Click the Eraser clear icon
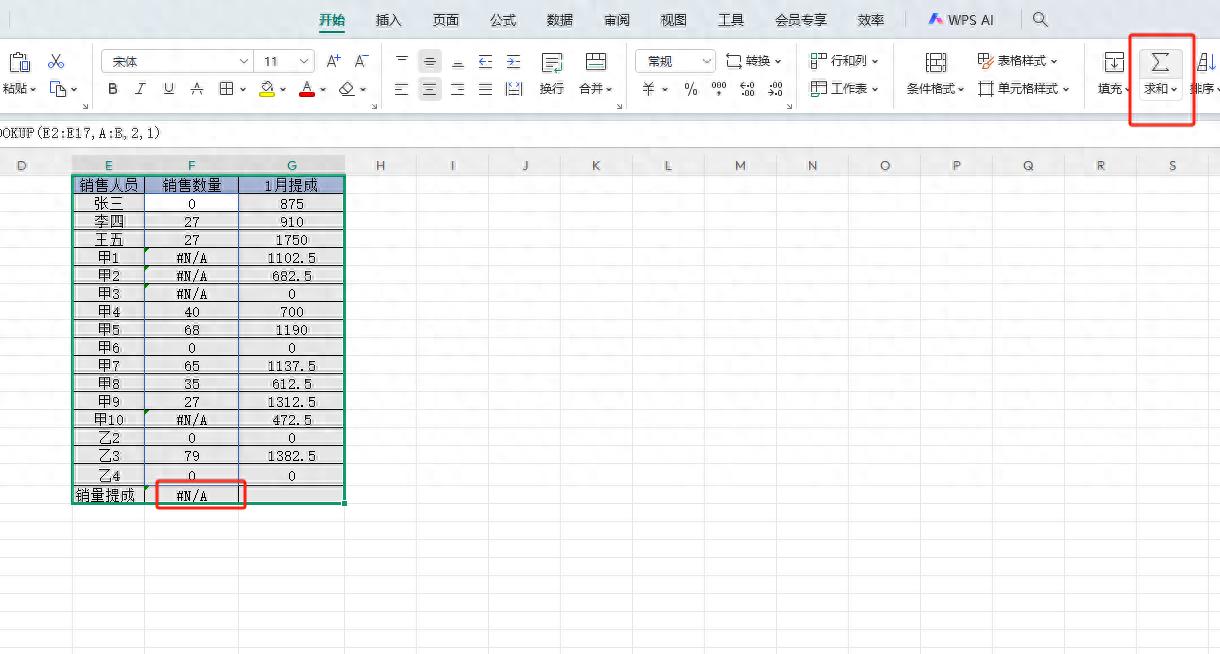Image resolution: width=1220 pixels, height=654 pixels. coord(346,89)
